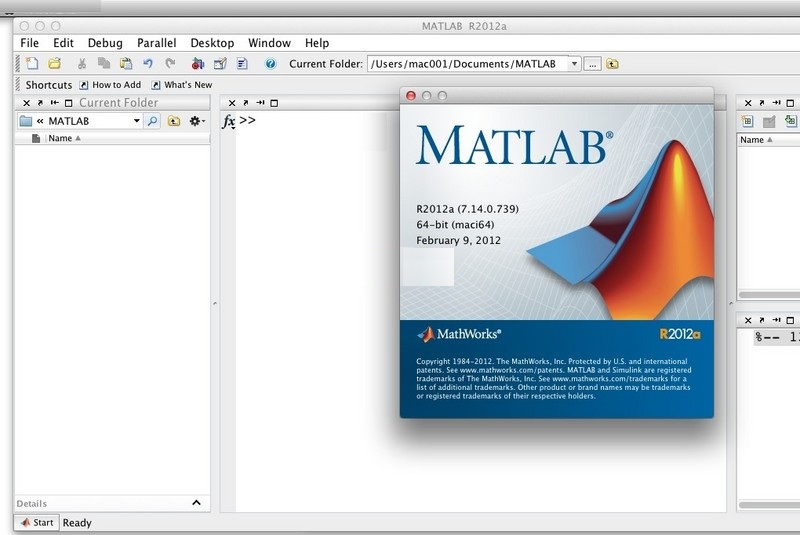Launch the GUIDE tool icon
This screenshot has width=800, height=535.
tap(219, 64)
